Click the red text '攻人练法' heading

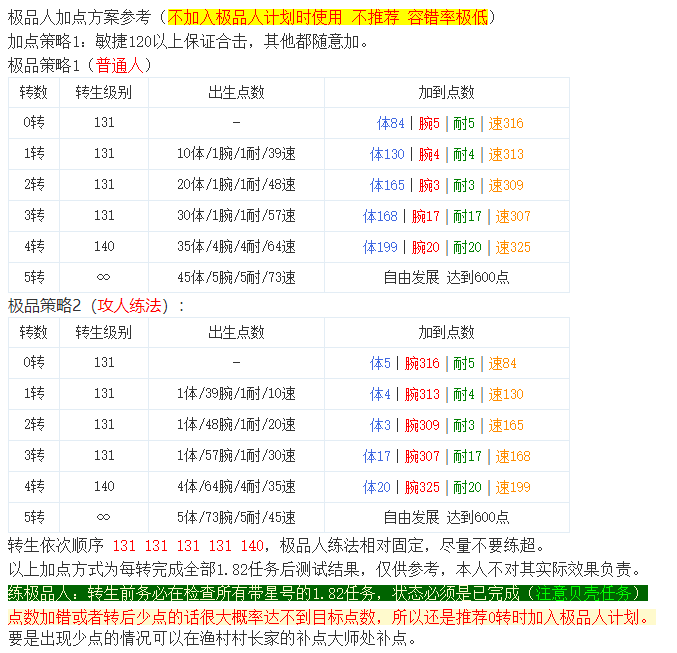point(130,306)
